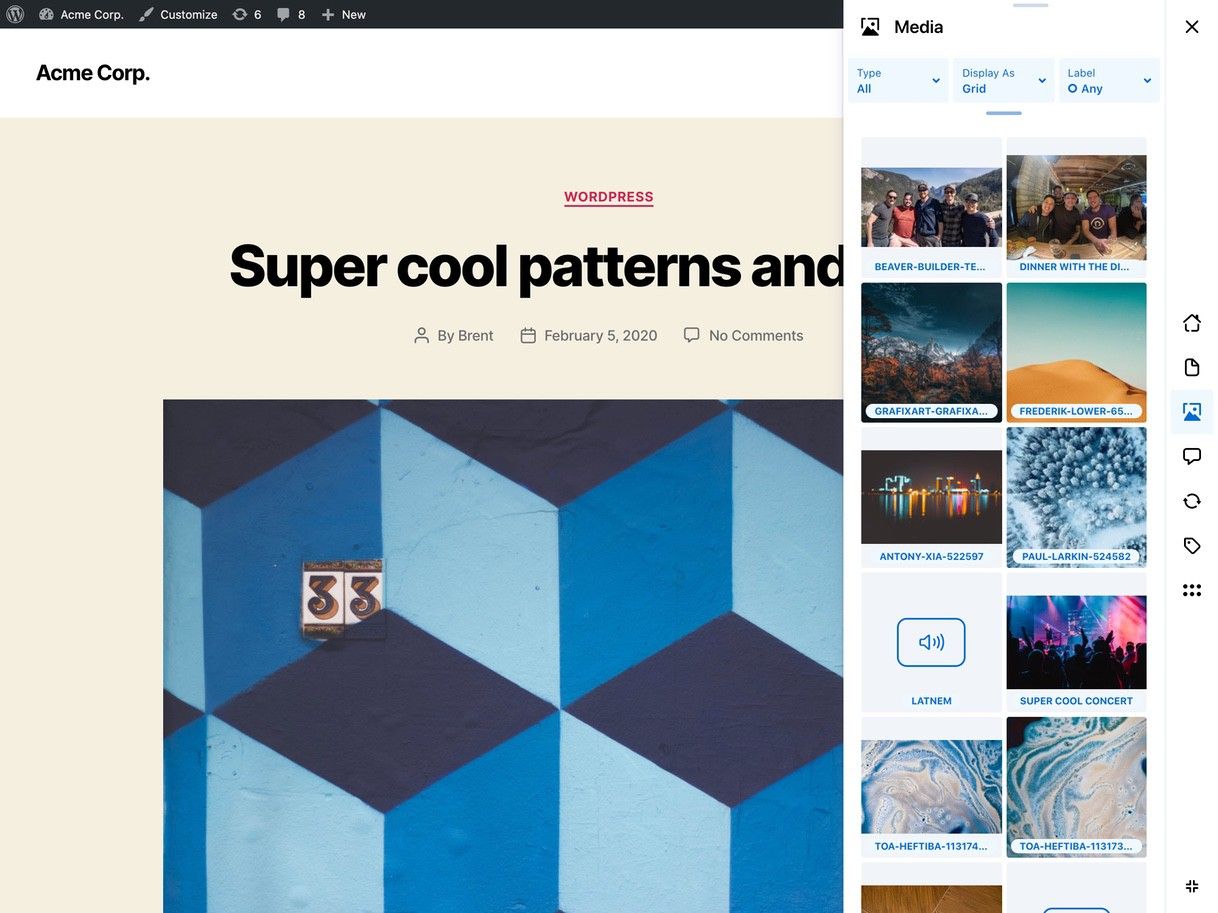Image resolution: width=1218 pixels, height=913 pixels.
Task: Open the No Comments link
Action: [755, 336]
